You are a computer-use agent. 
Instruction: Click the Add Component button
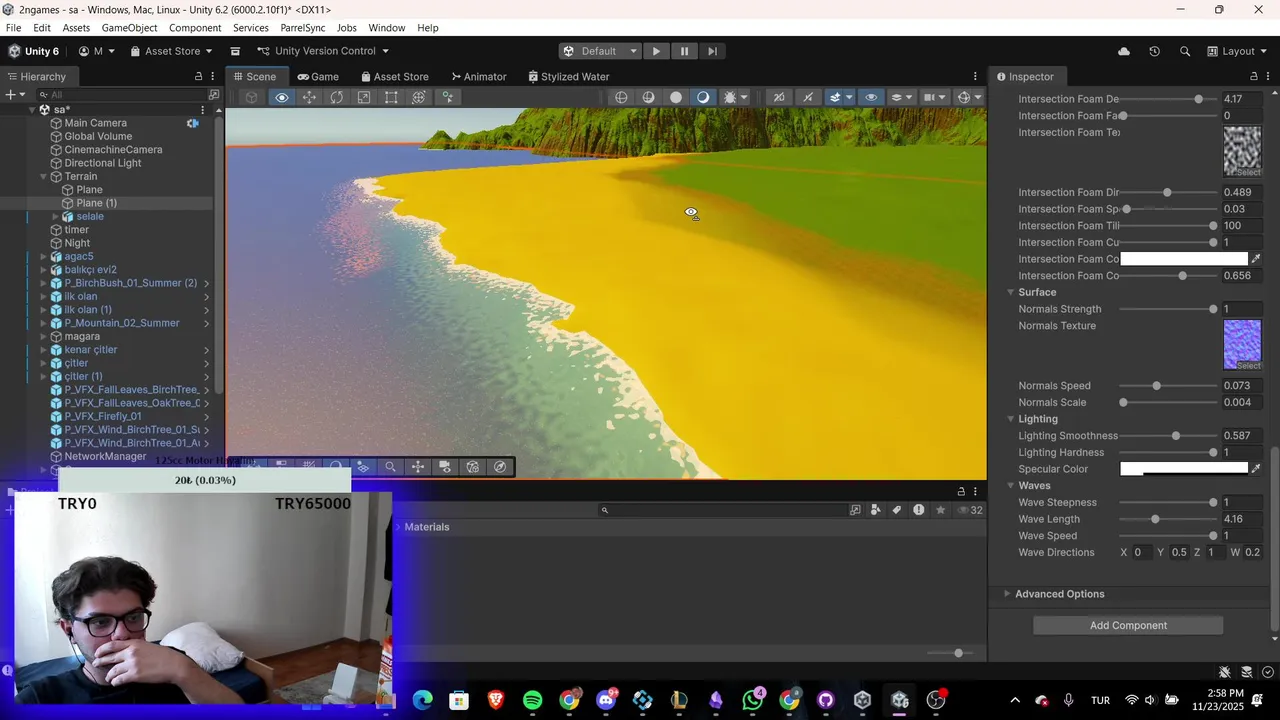(1128, 625)
